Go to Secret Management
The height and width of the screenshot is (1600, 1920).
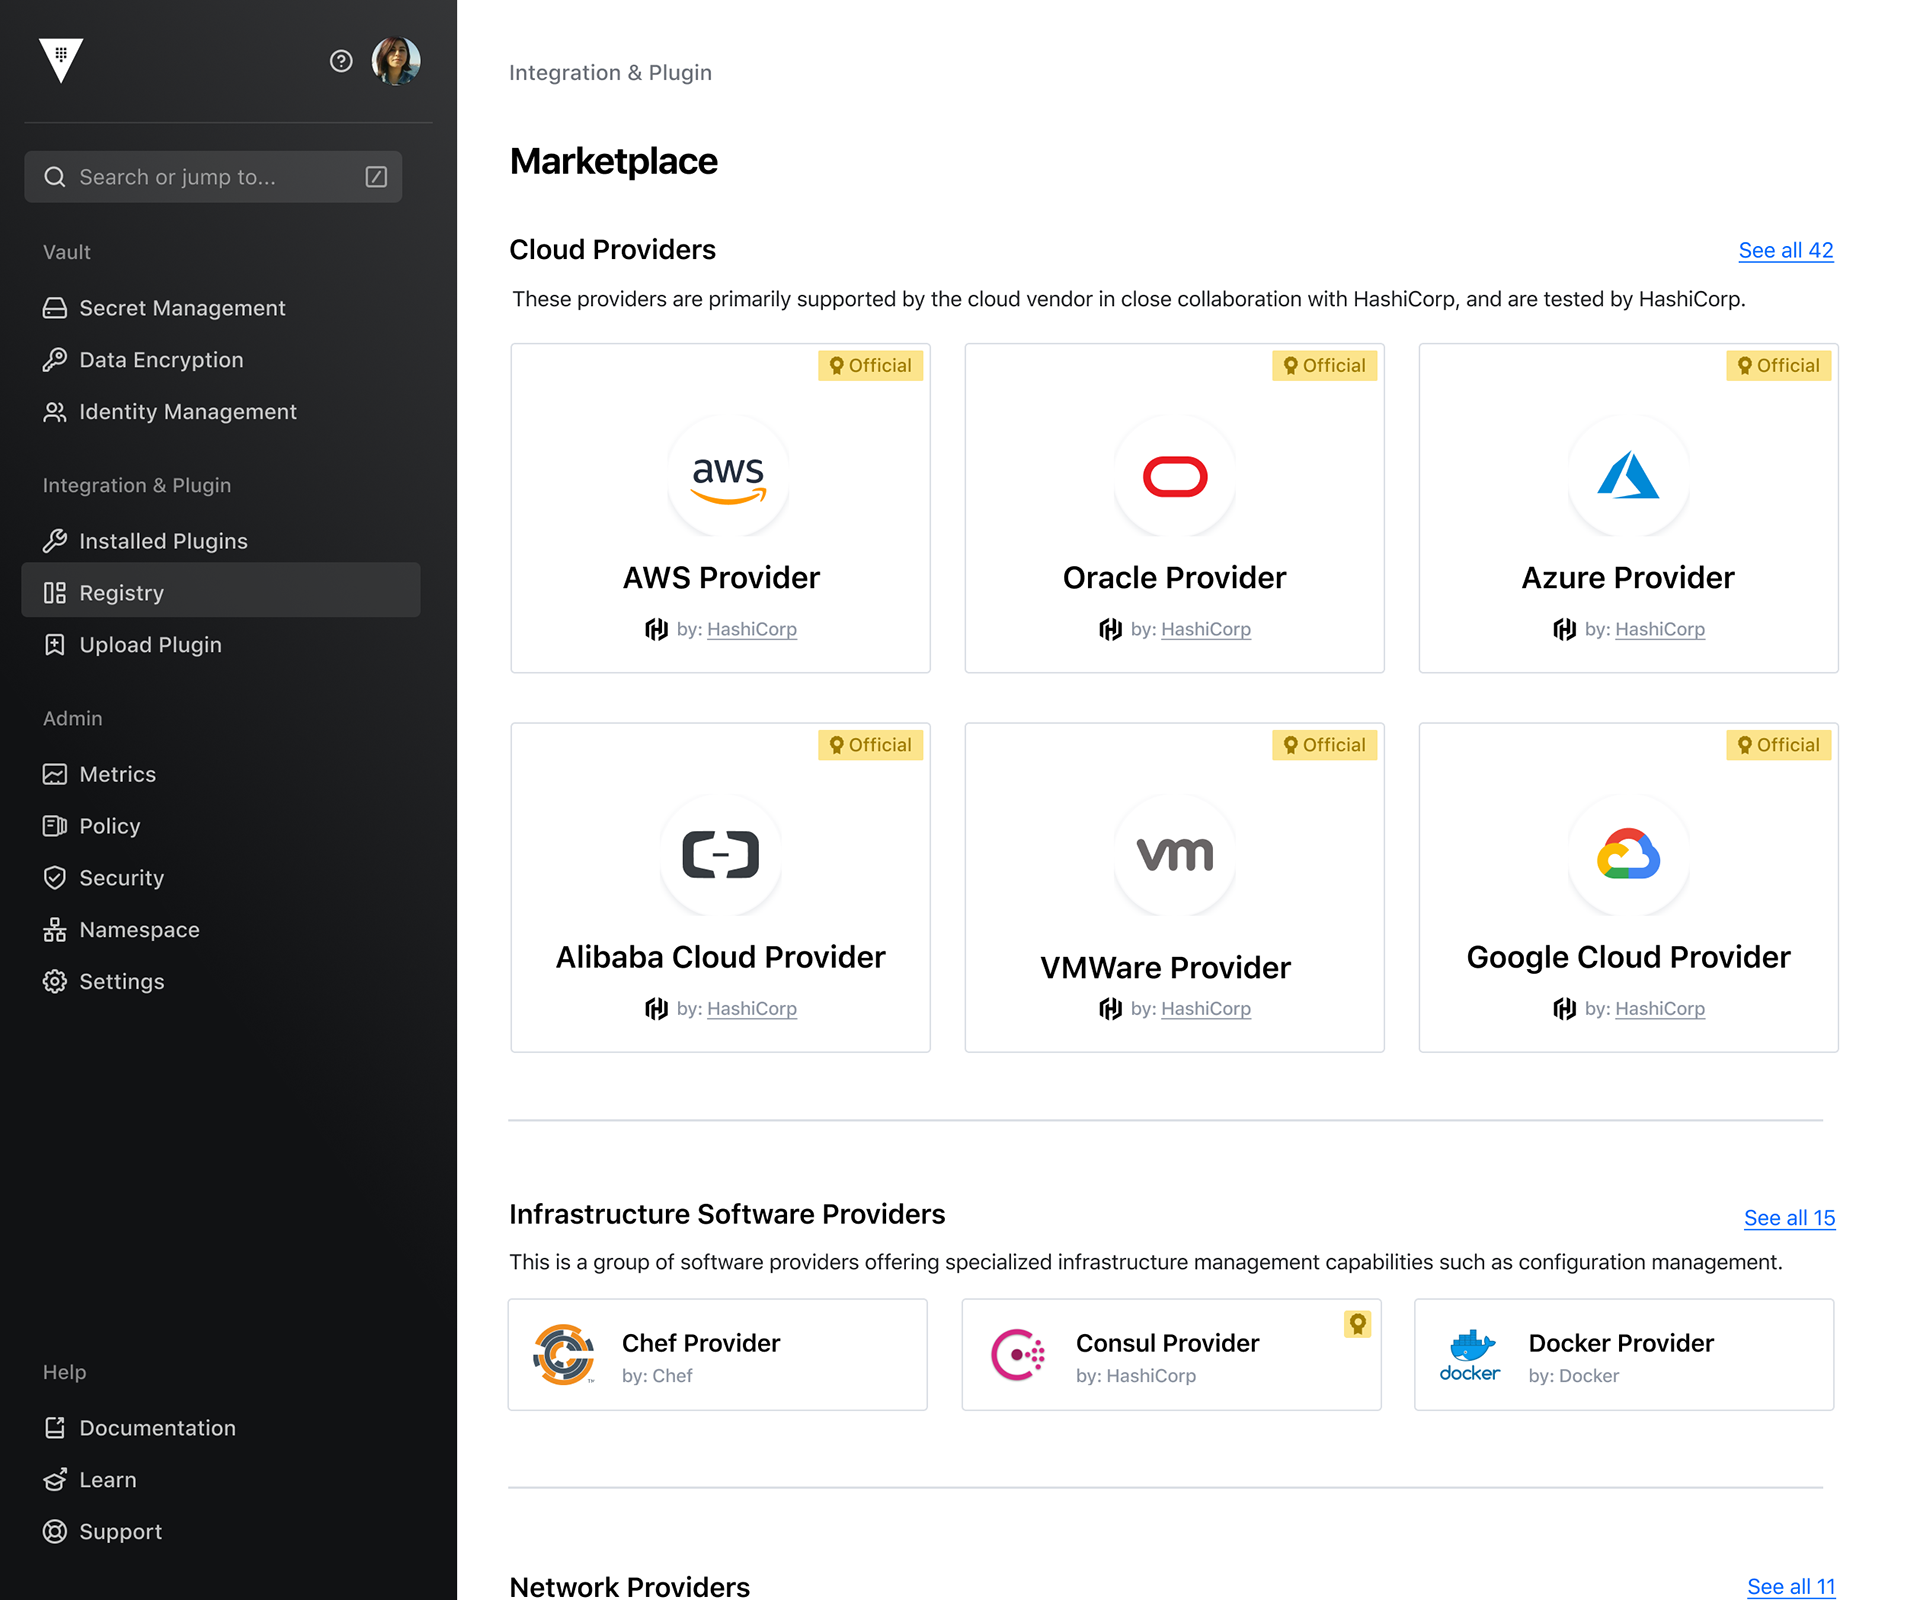tap(182, 308)
